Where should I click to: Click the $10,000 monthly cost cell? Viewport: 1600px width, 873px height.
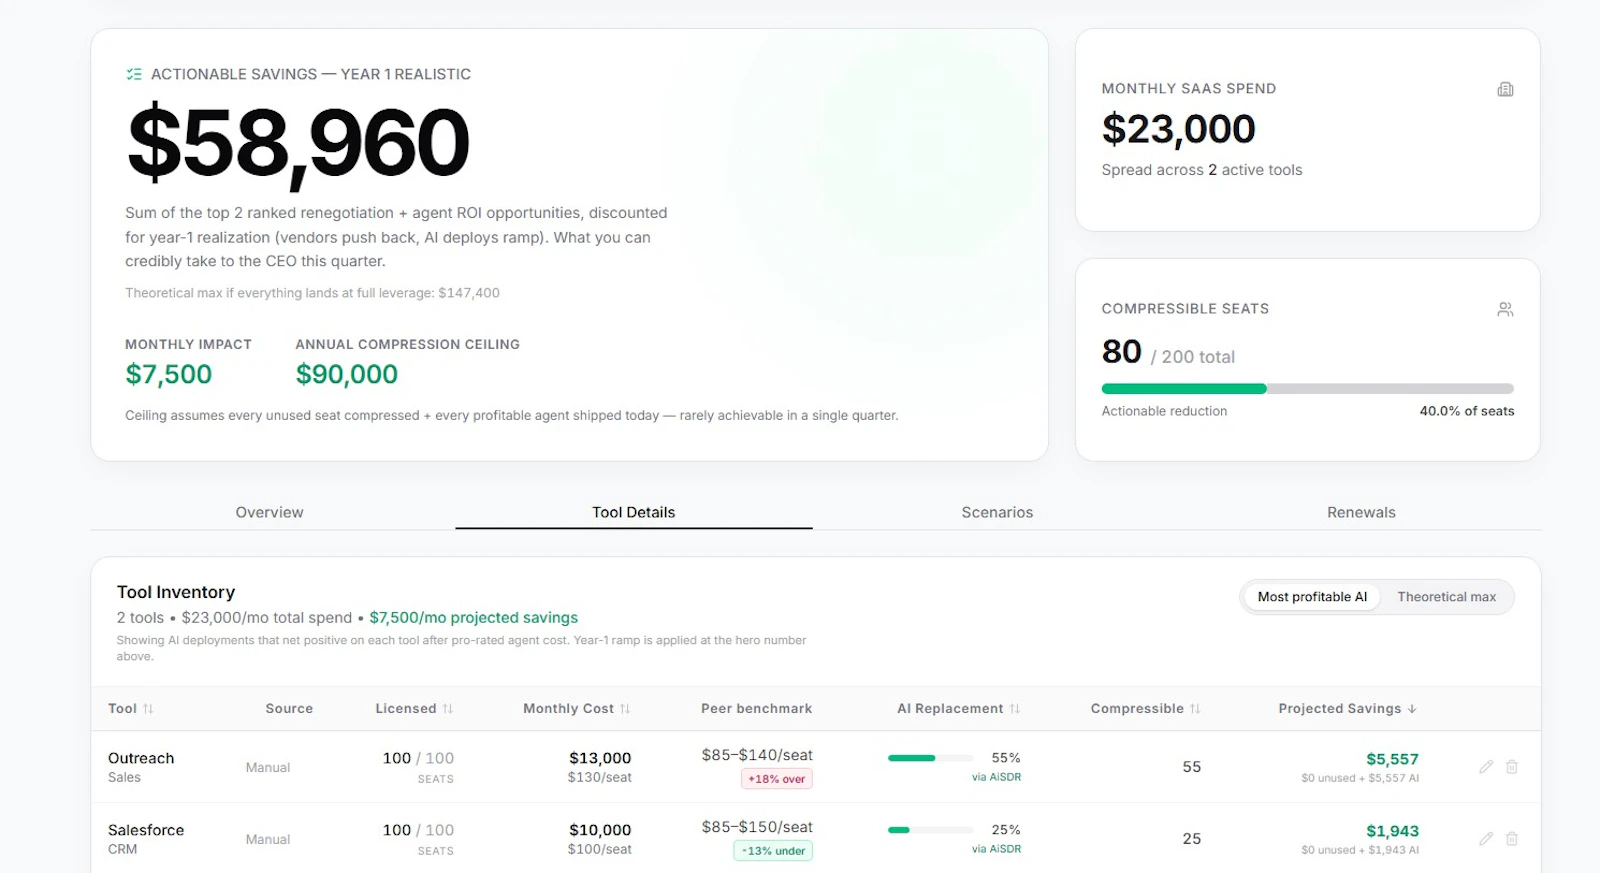point(600,830)
